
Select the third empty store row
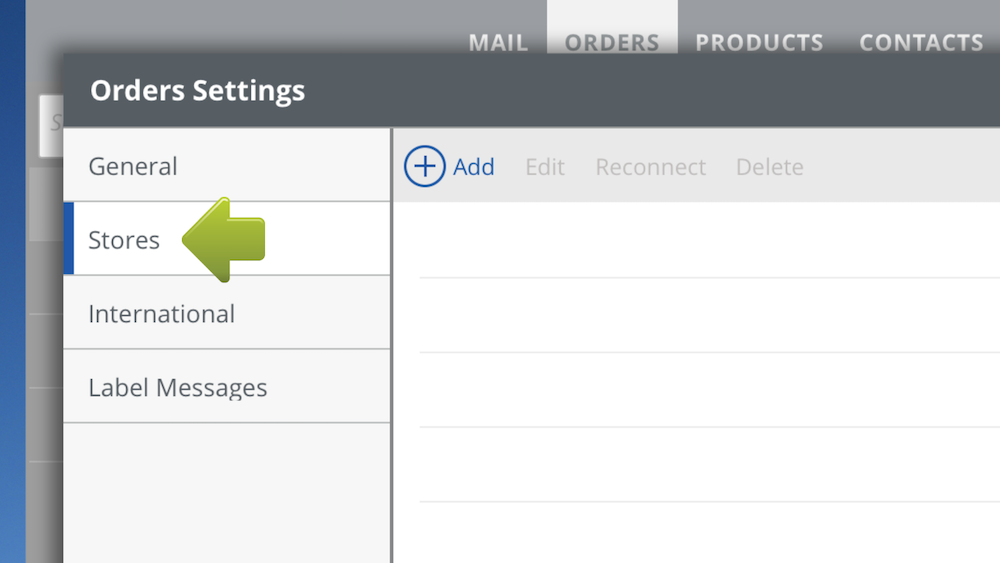[700, 390]
